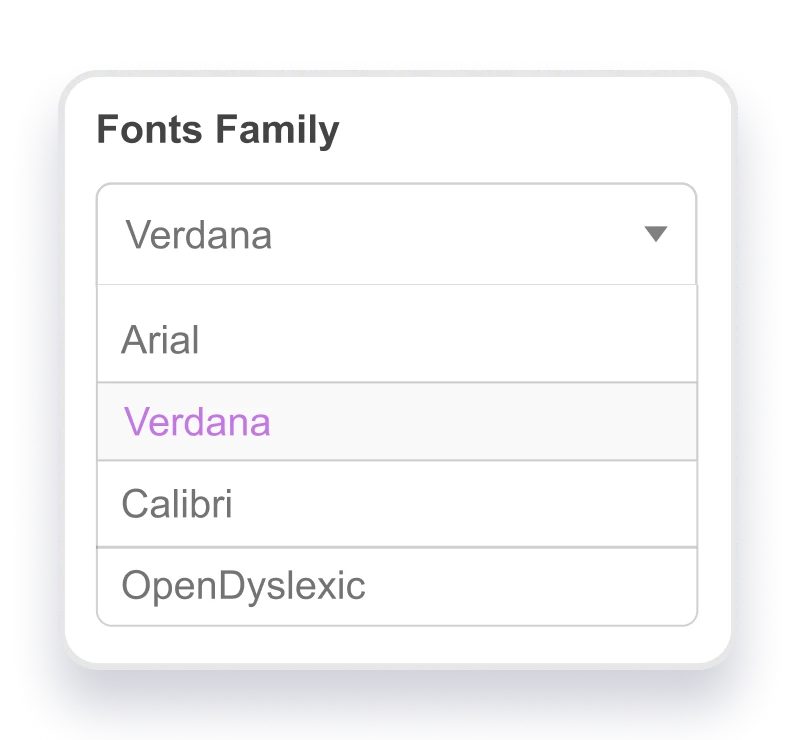Click the grey-highlighted Verdana row
800x740 pixels.
click(396, 422)
